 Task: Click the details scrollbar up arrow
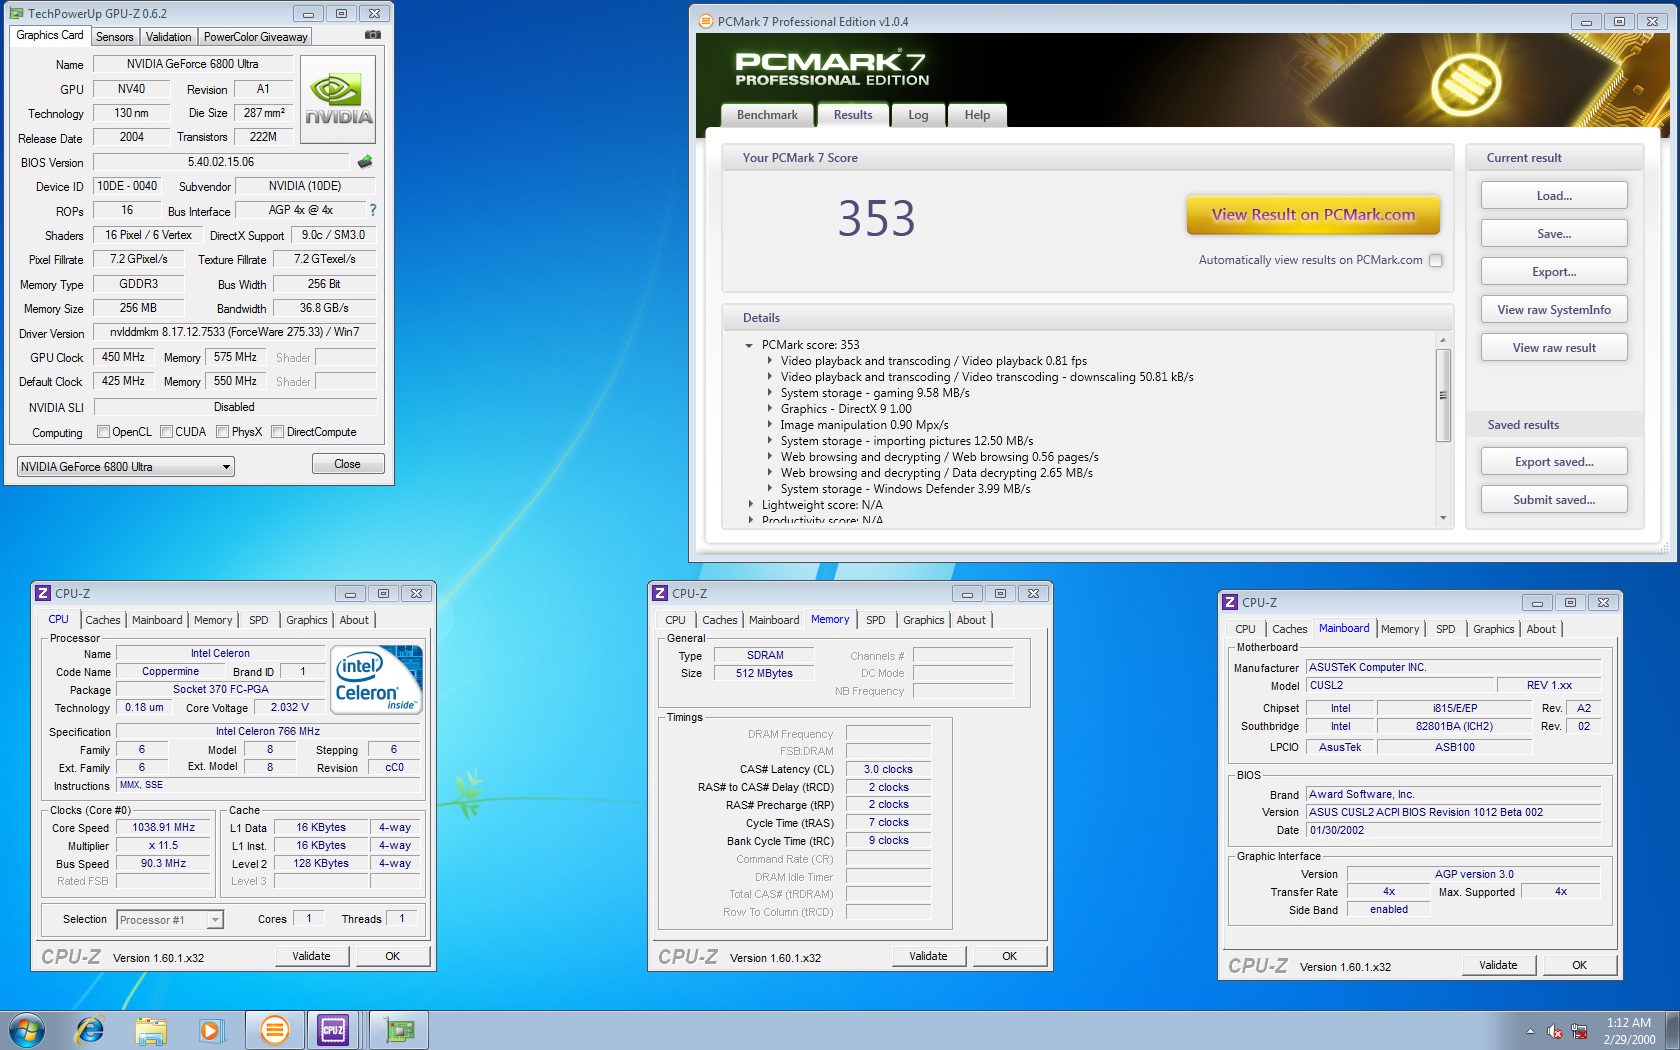tap(1443, 341)
